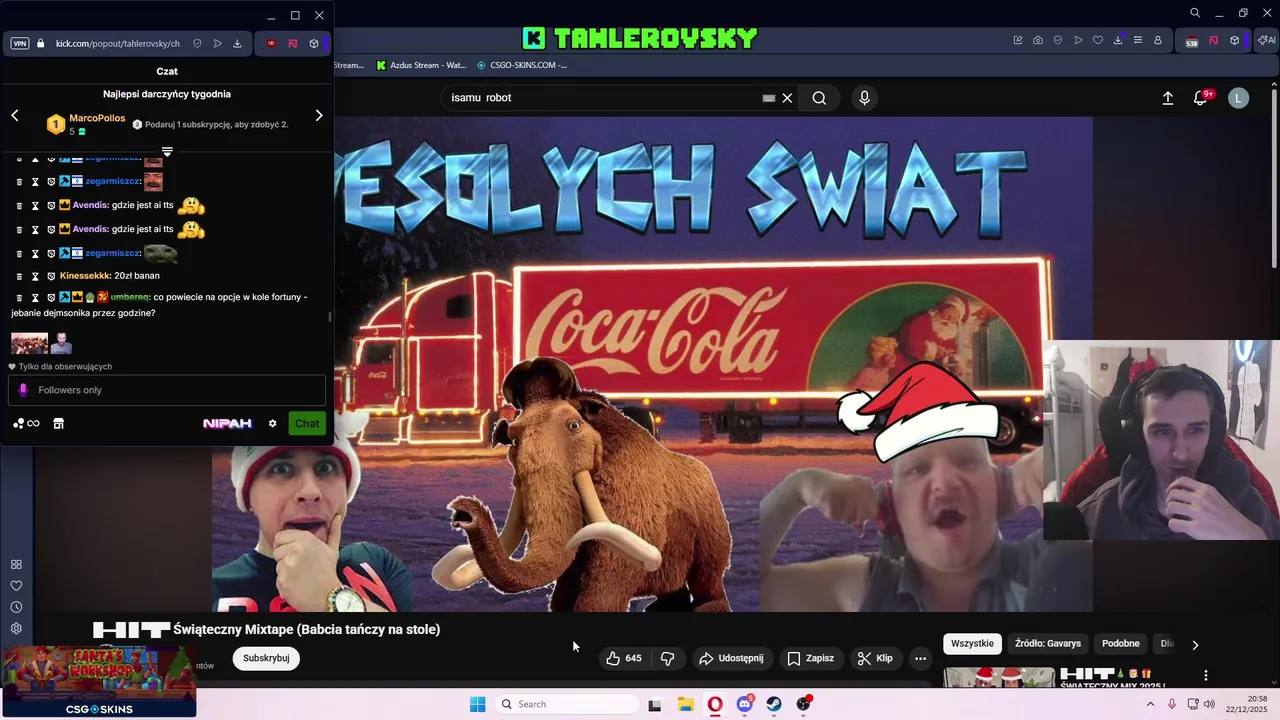The height and width of the screenshot is (720, 1280).
Task: Open the Windows Start button
Action: coord(478,704)
